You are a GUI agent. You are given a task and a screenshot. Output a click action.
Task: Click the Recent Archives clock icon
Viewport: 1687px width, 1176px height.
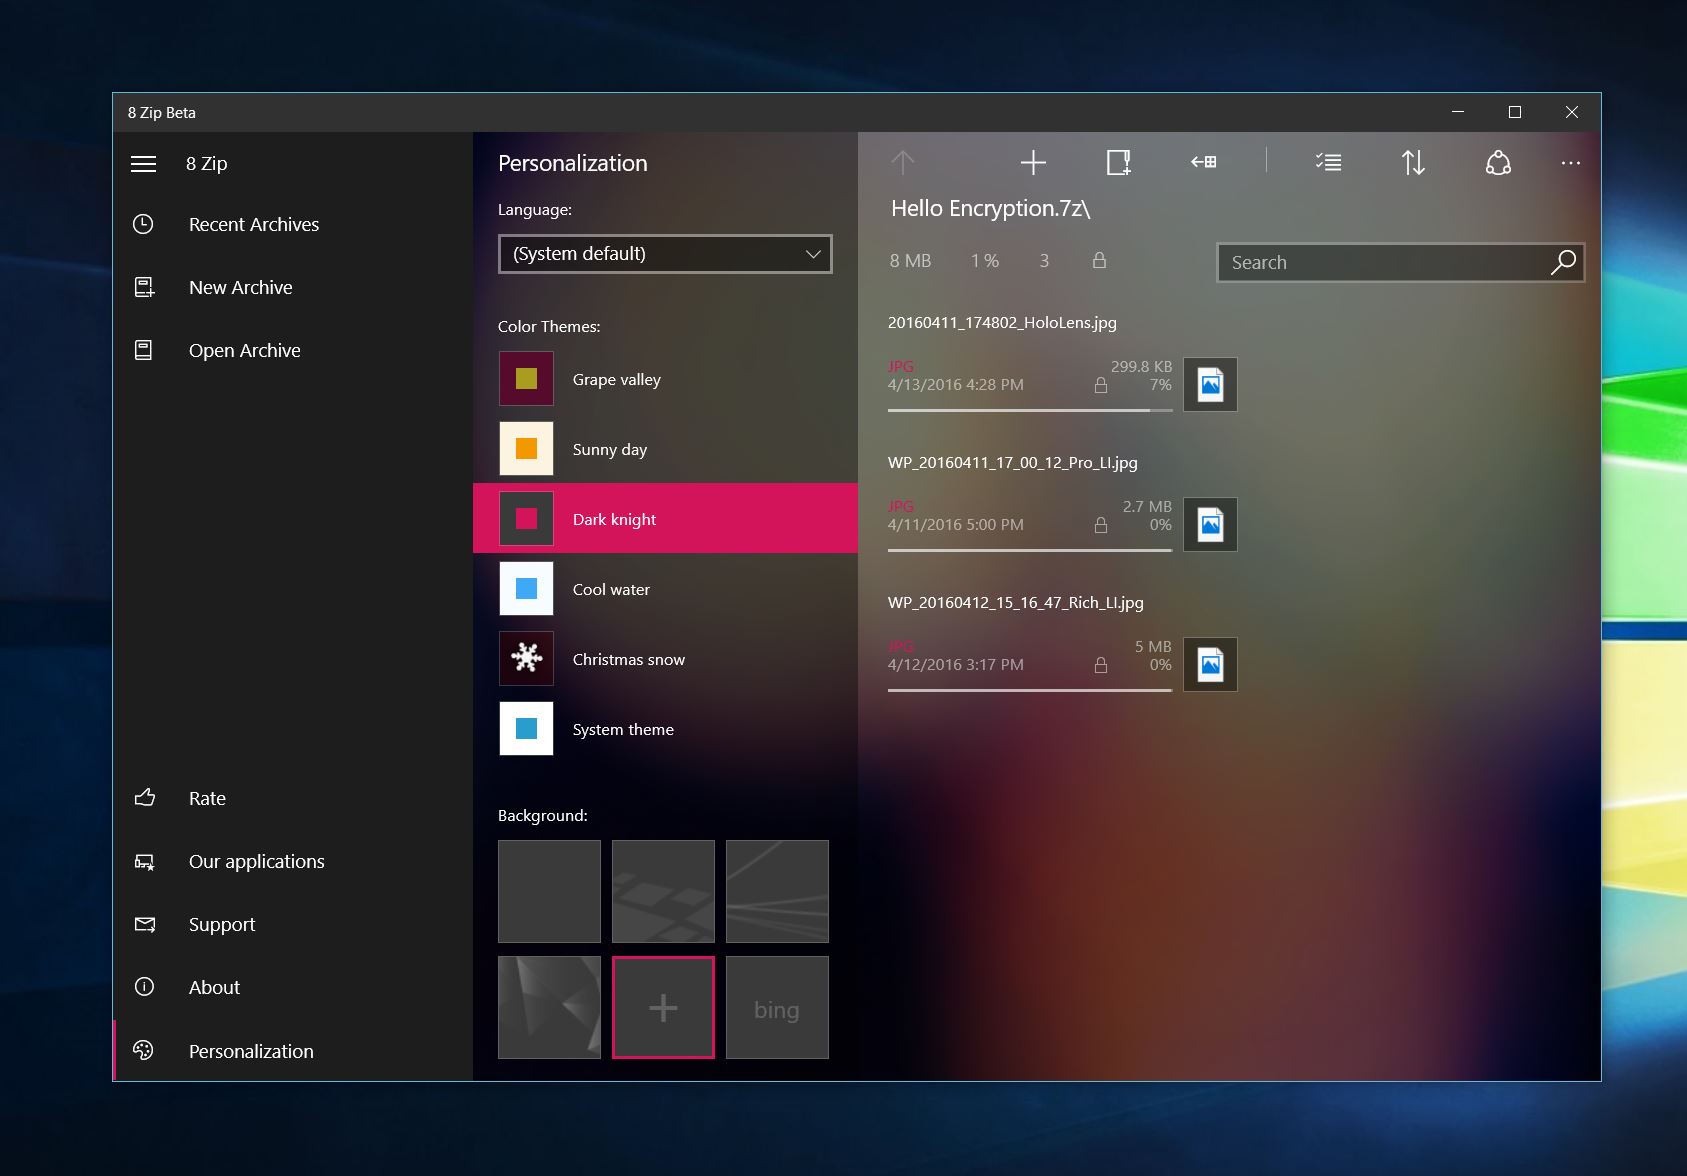tap(144, 224)
